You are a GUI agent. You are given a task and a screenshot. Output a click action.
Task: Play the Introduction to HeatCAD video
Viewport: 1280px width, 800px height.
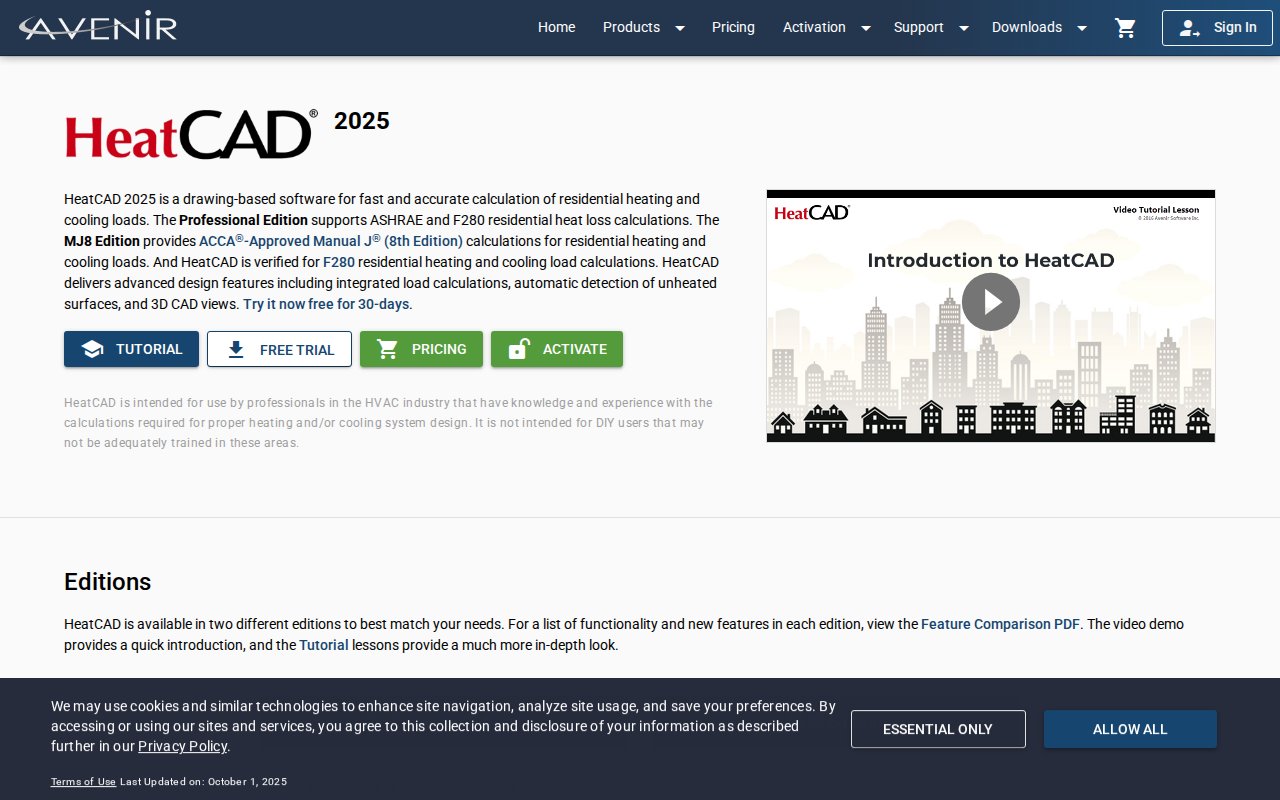[990, 302]
